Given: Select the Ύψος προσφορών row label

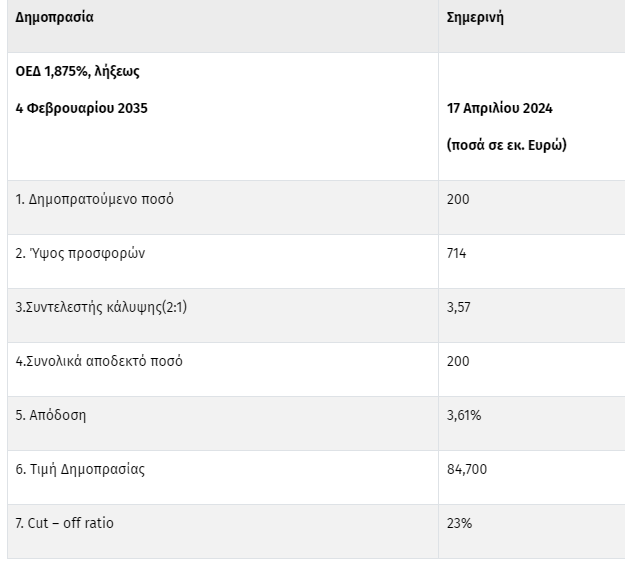Looking at the screenshot, I should tap(81, 253).
